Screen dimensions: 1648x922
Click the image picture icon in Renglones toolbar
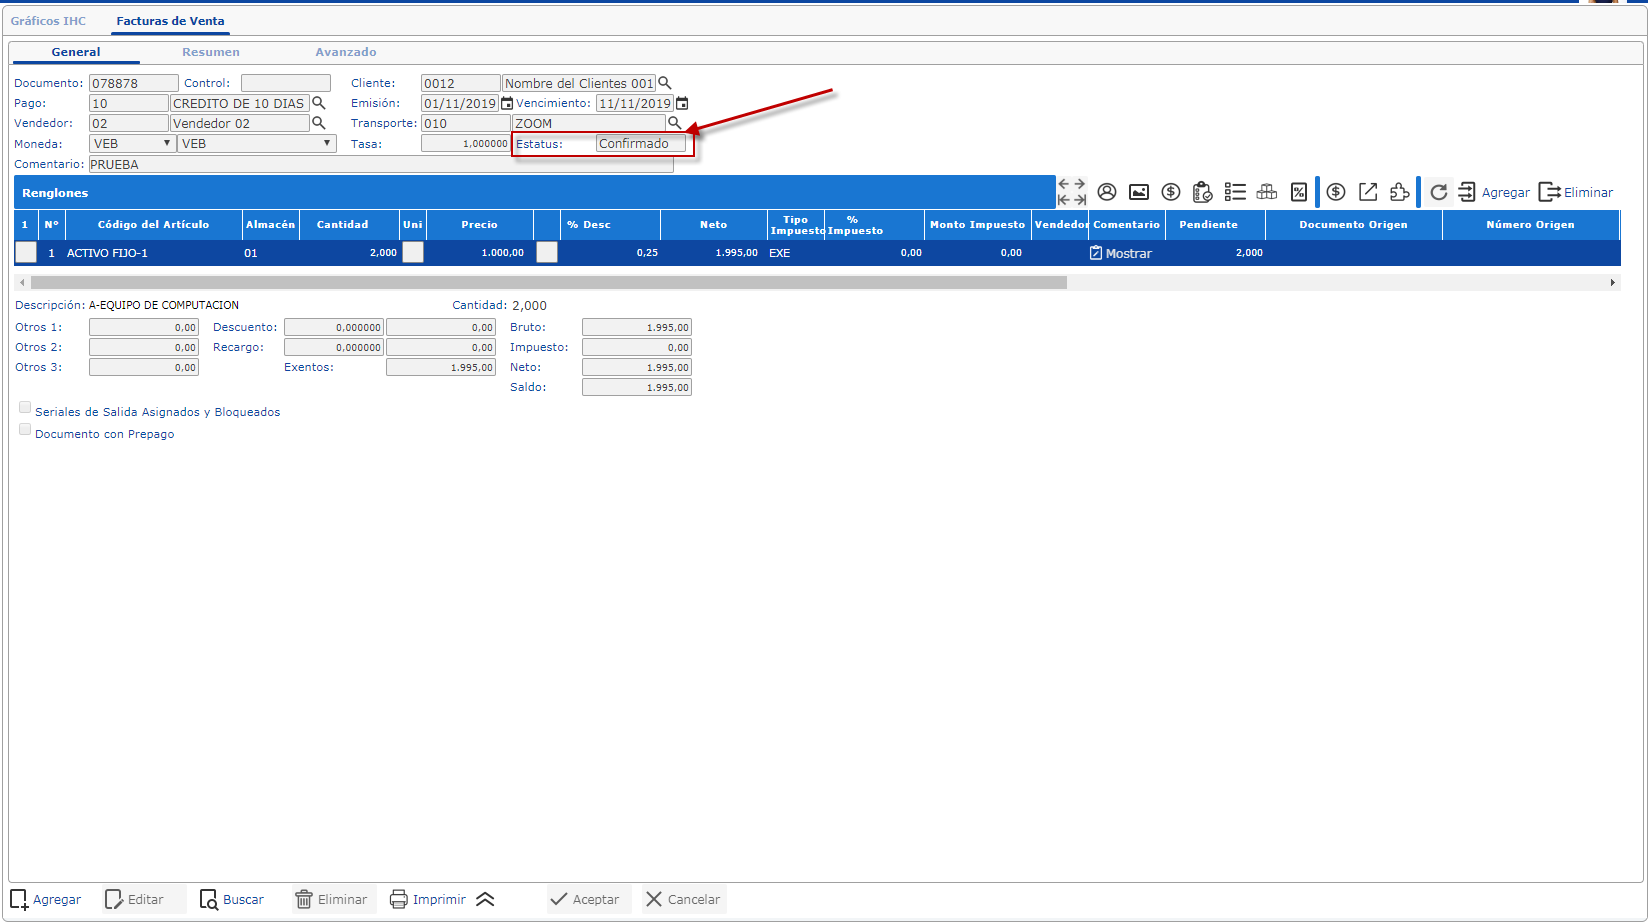pos(1138,192)
